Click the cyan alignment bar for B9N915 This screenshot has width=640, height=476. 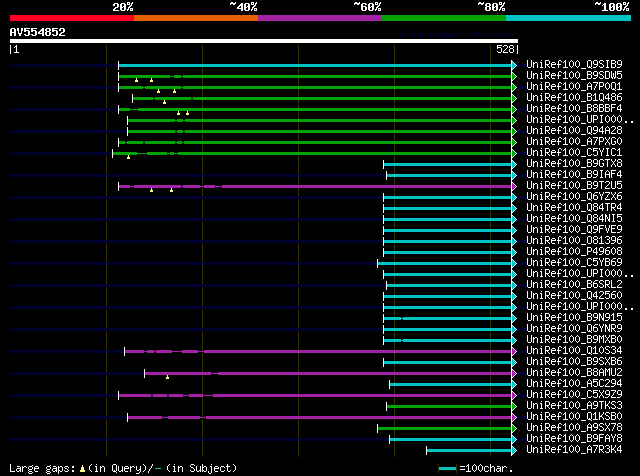(447, 318)
